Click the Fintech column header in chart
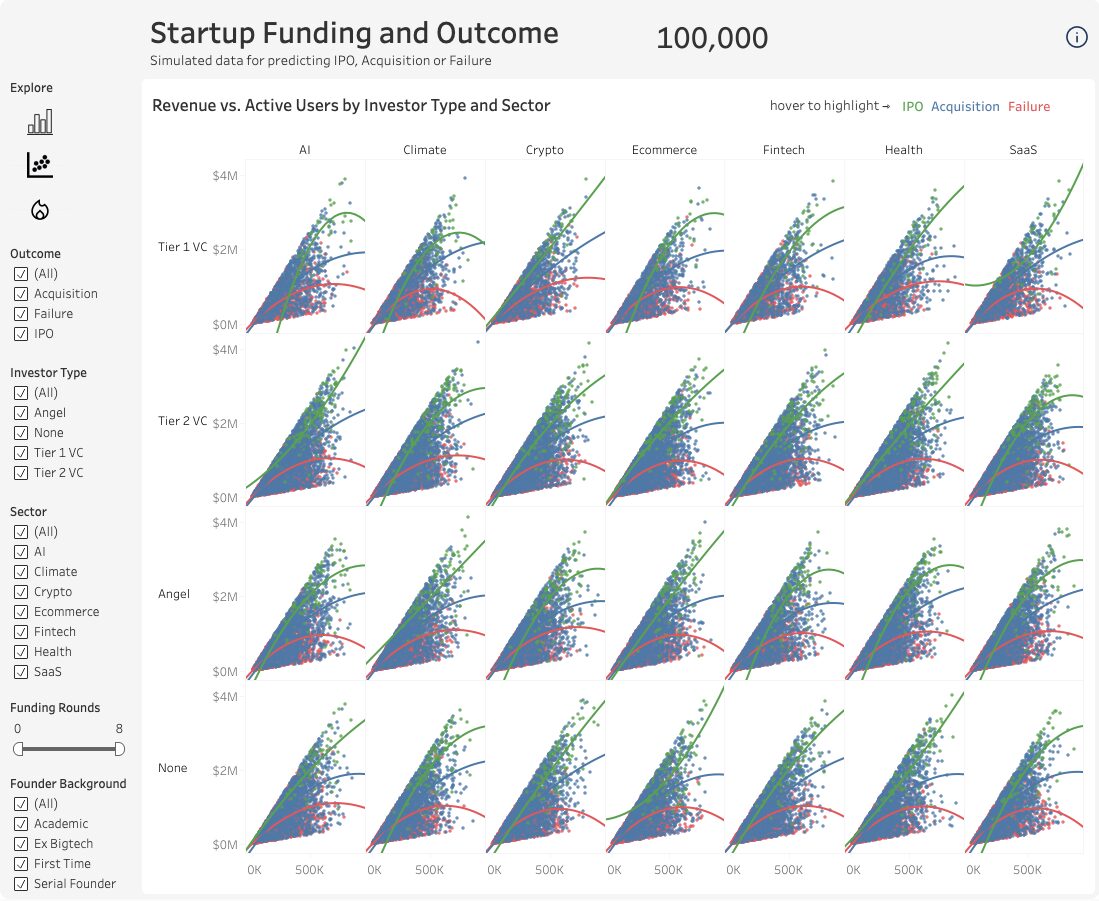 click(x=784, y=150)
